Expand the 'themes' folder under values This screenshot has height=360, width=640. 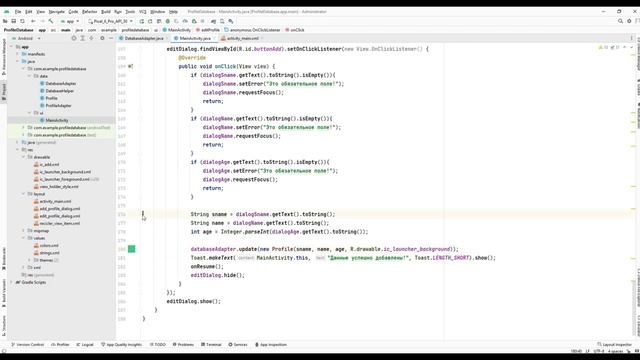[29, 260]
